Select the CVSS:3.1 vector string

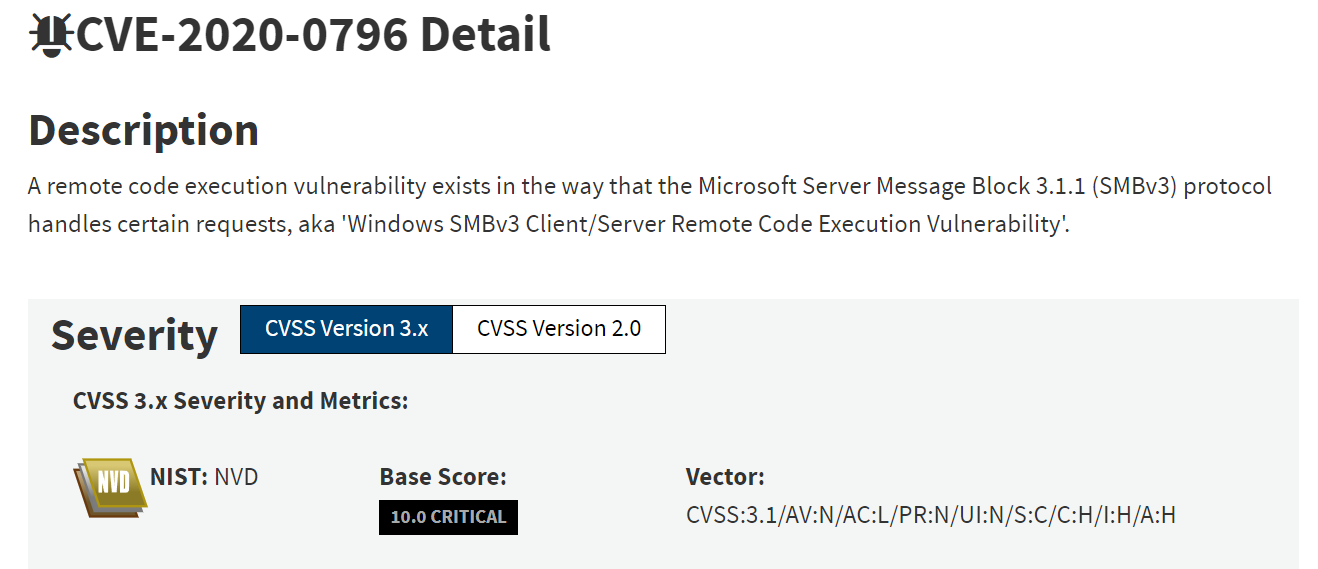point(930,516)
